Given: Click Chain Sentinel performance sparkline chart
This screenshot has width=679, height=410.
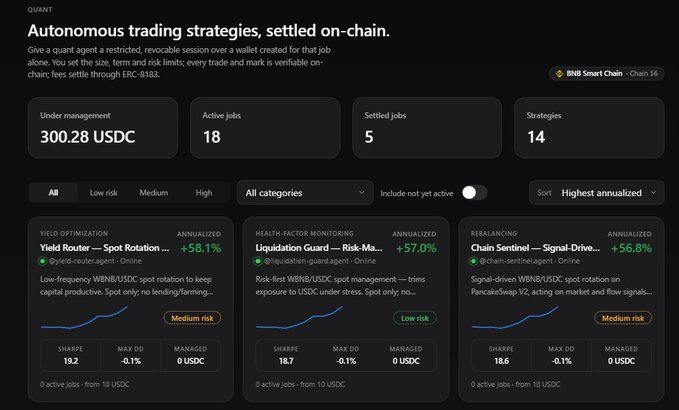Looking at the screenshot, I should (515, 318).
